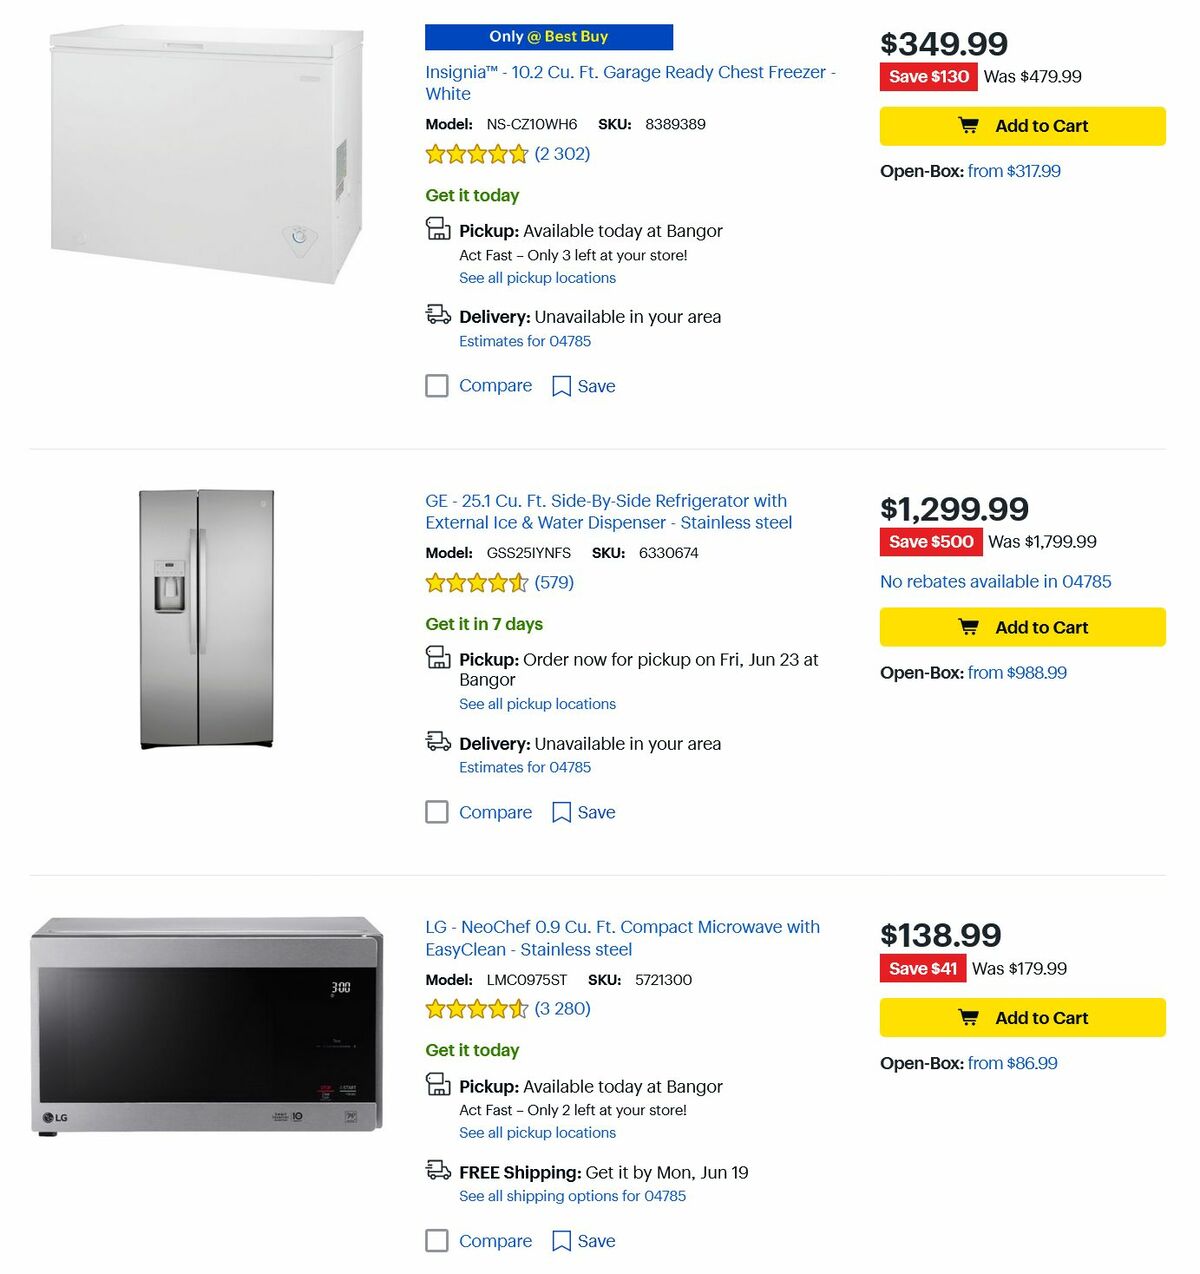Expand all pickup locations for the GE refrigerator
The height and width of the screenshot is (1274, 1200).
point(537,703)
